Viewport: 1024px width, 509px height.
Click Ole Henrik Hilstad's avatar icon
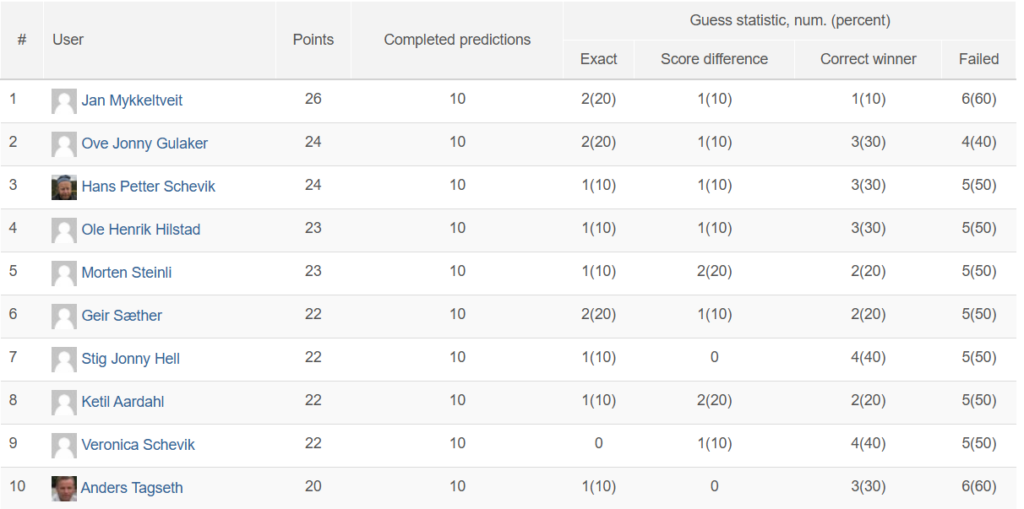(64, 231)
